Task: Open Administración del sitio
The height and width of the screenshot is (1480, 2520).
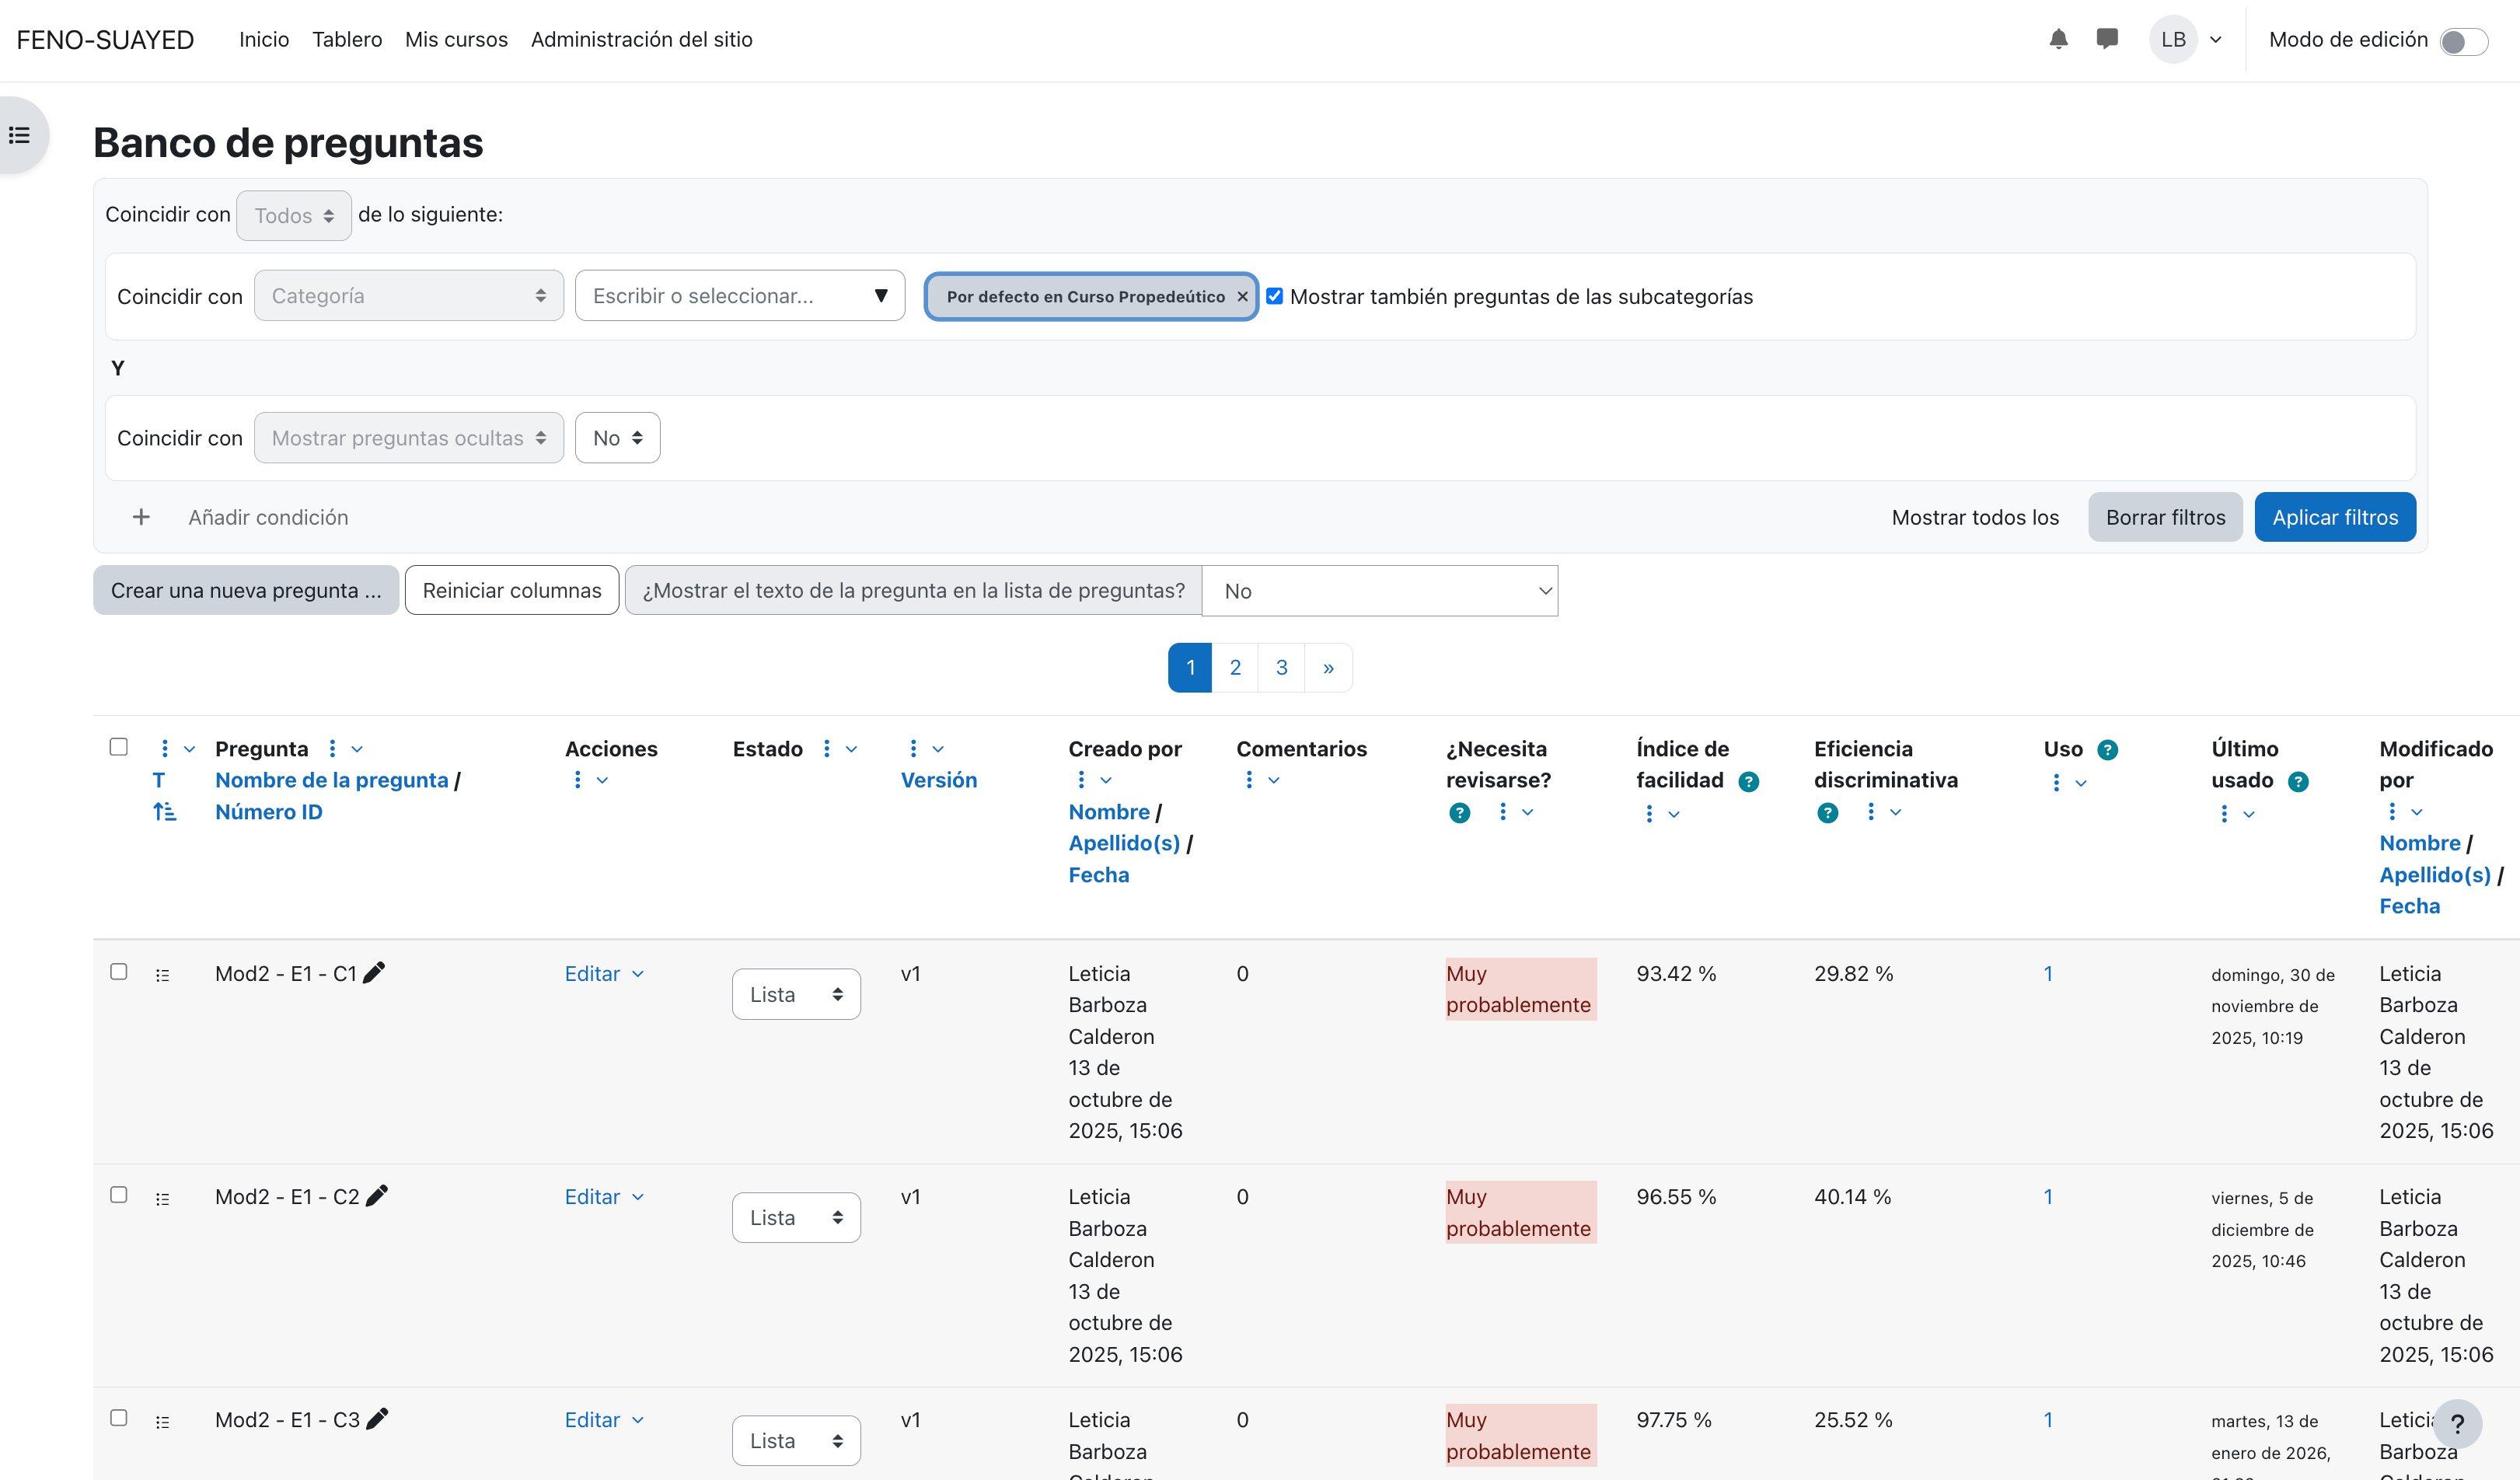Action: pyautogui.click(x=641, y=39)
